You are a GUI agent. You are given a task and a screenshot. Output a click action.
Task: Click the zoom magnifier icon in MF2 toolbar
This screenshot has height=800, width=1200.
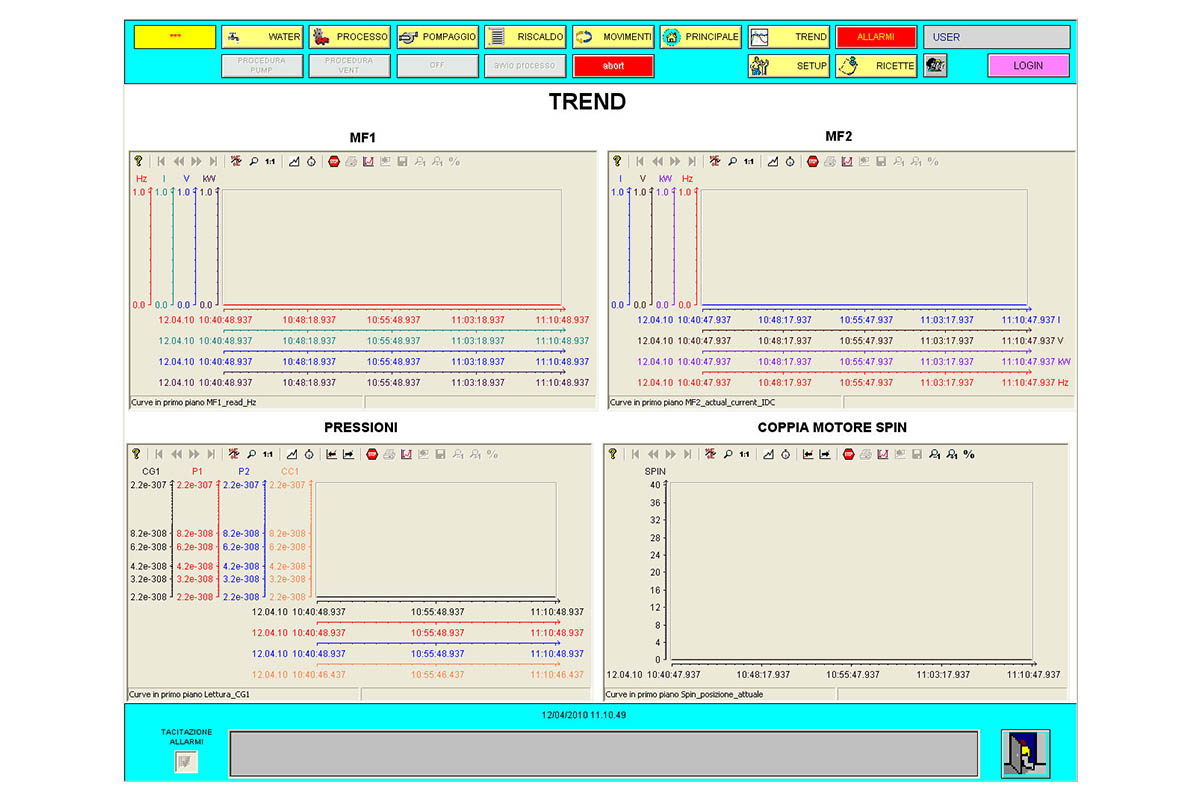click(731, 161)
